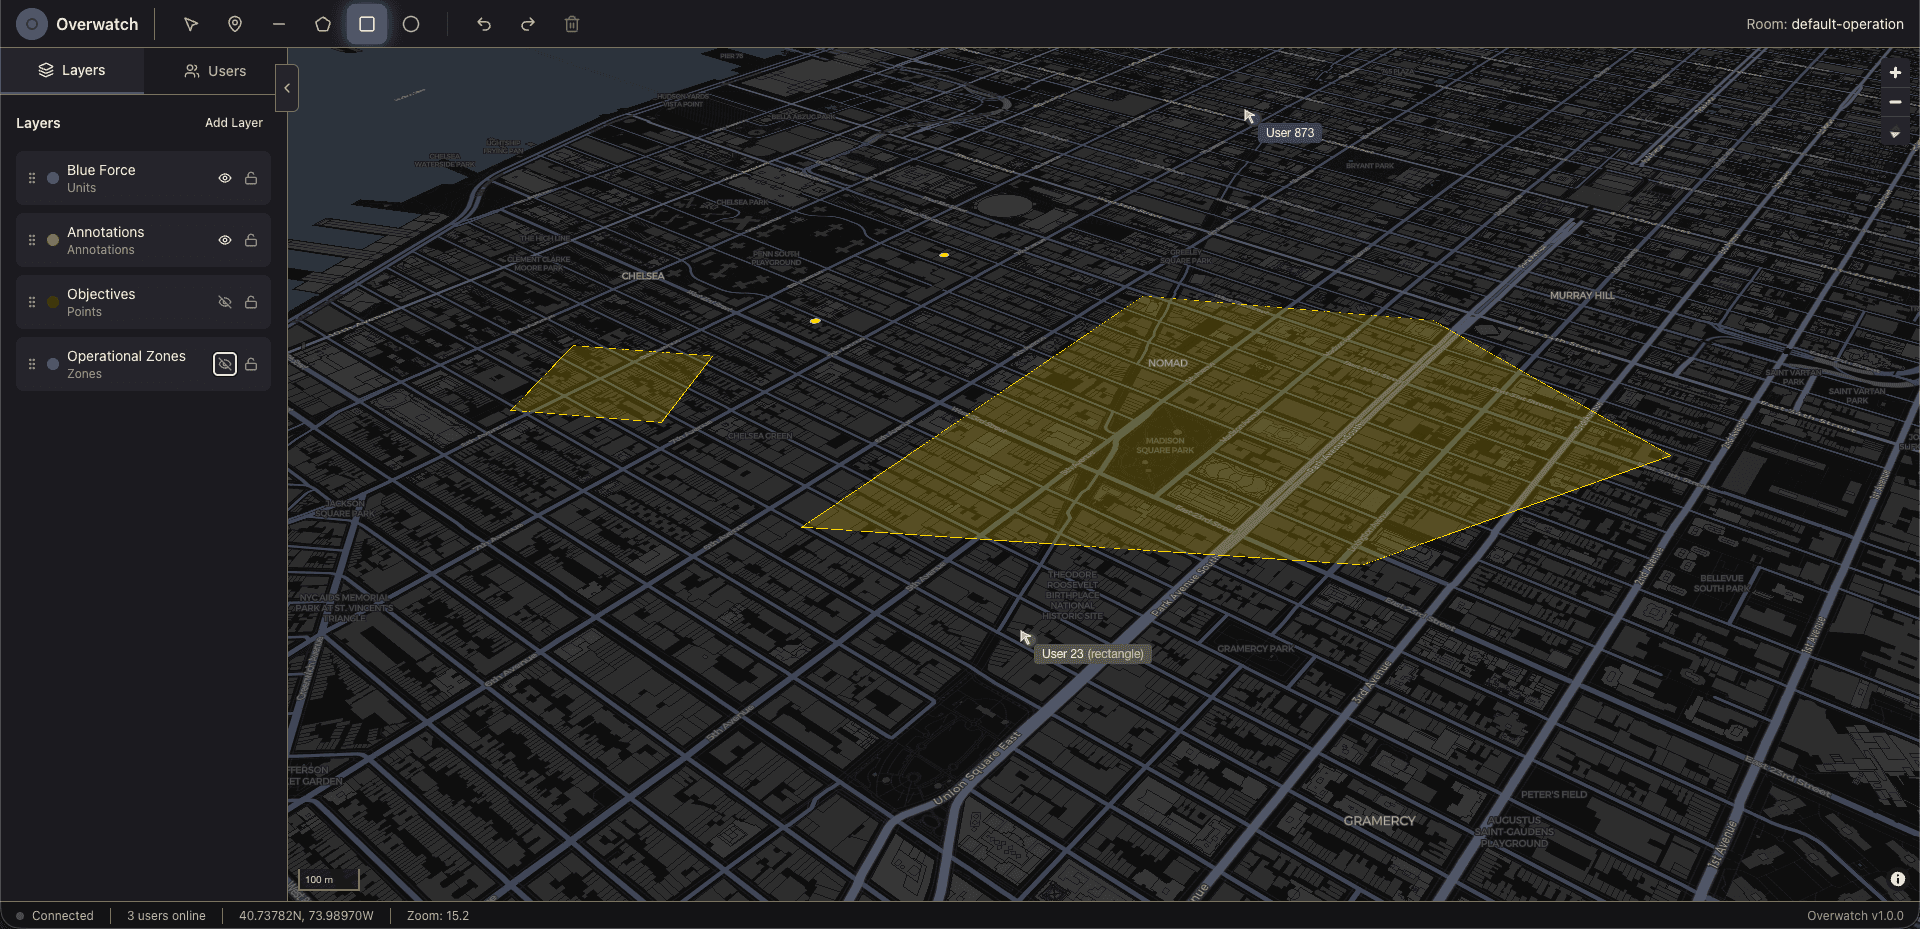
Task: Activate the circle drawing tool
Action: click(410, 24)
